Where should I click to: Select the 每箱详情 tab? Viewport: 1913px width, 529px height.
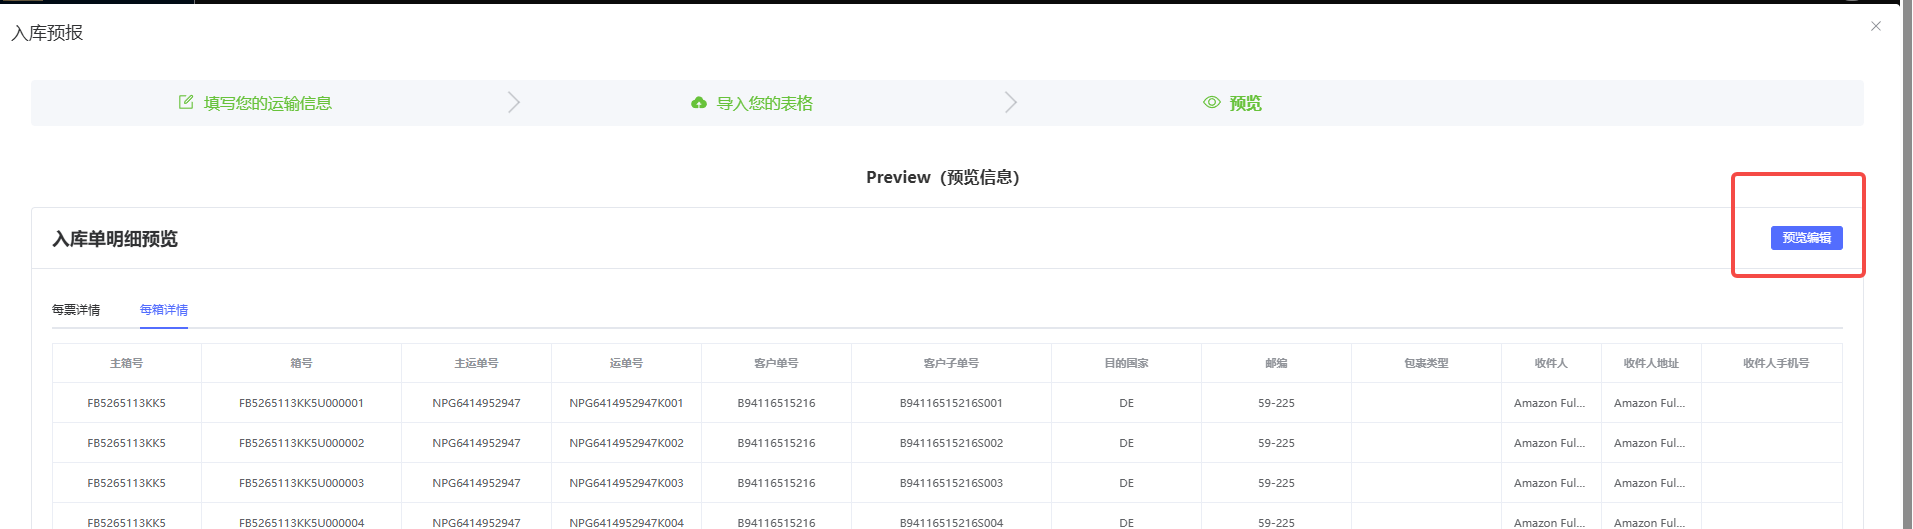coord(164,310)
